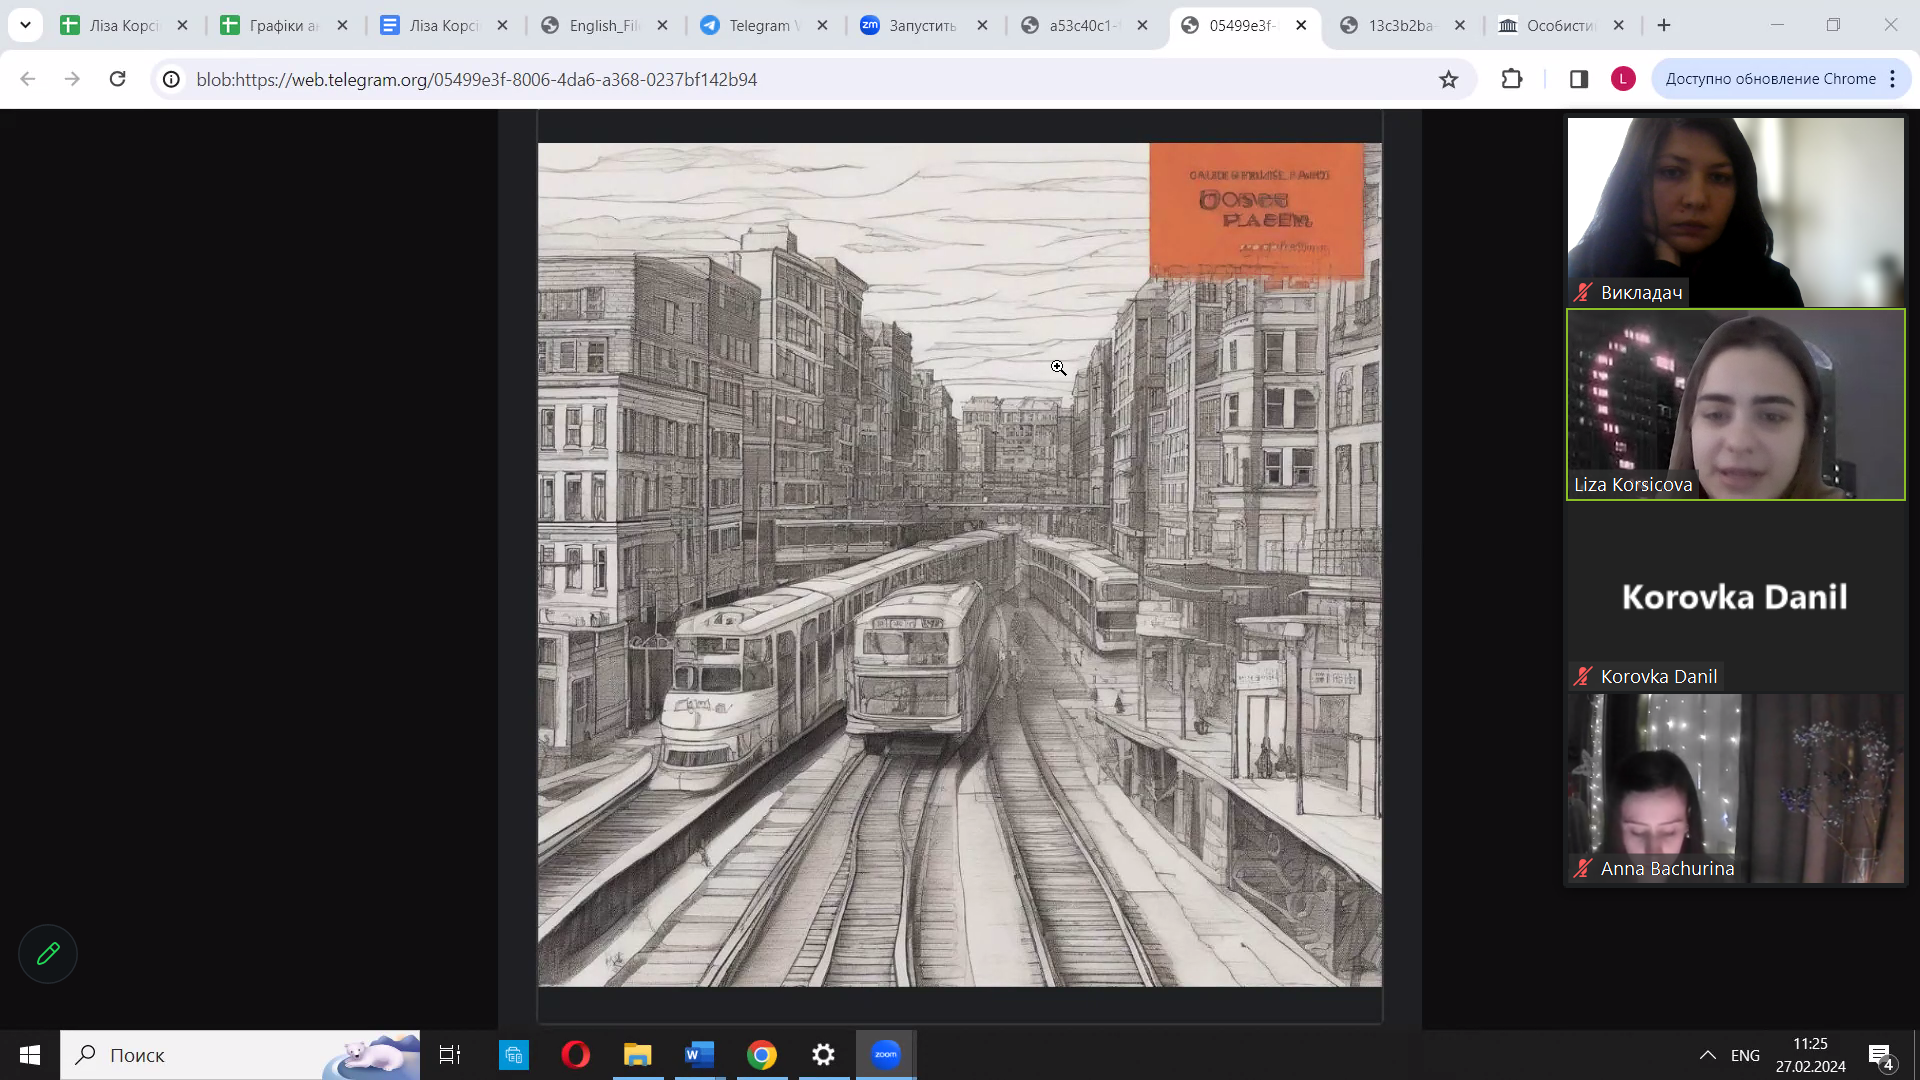Open File Explorer from the taskbar
The image size is (1920, 1080).
tap(638, 1055)
